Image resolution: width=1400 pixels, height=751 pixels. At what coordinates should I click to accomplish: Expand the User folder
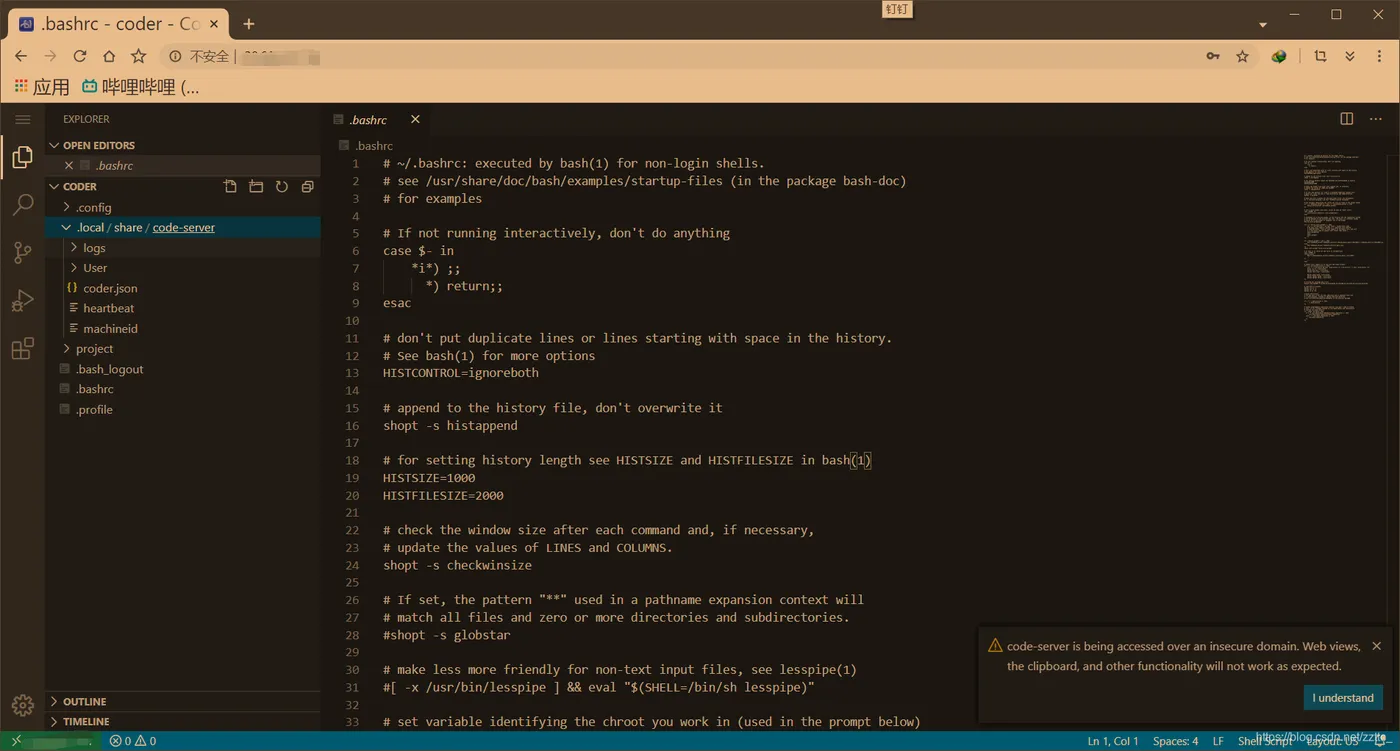point(183,268)
